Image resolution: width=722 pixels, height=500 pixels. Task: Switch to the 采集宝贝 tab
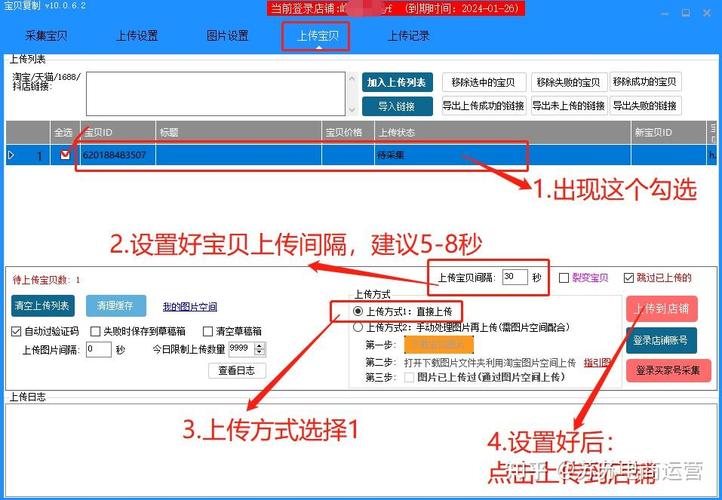click(x=46, y=36)
